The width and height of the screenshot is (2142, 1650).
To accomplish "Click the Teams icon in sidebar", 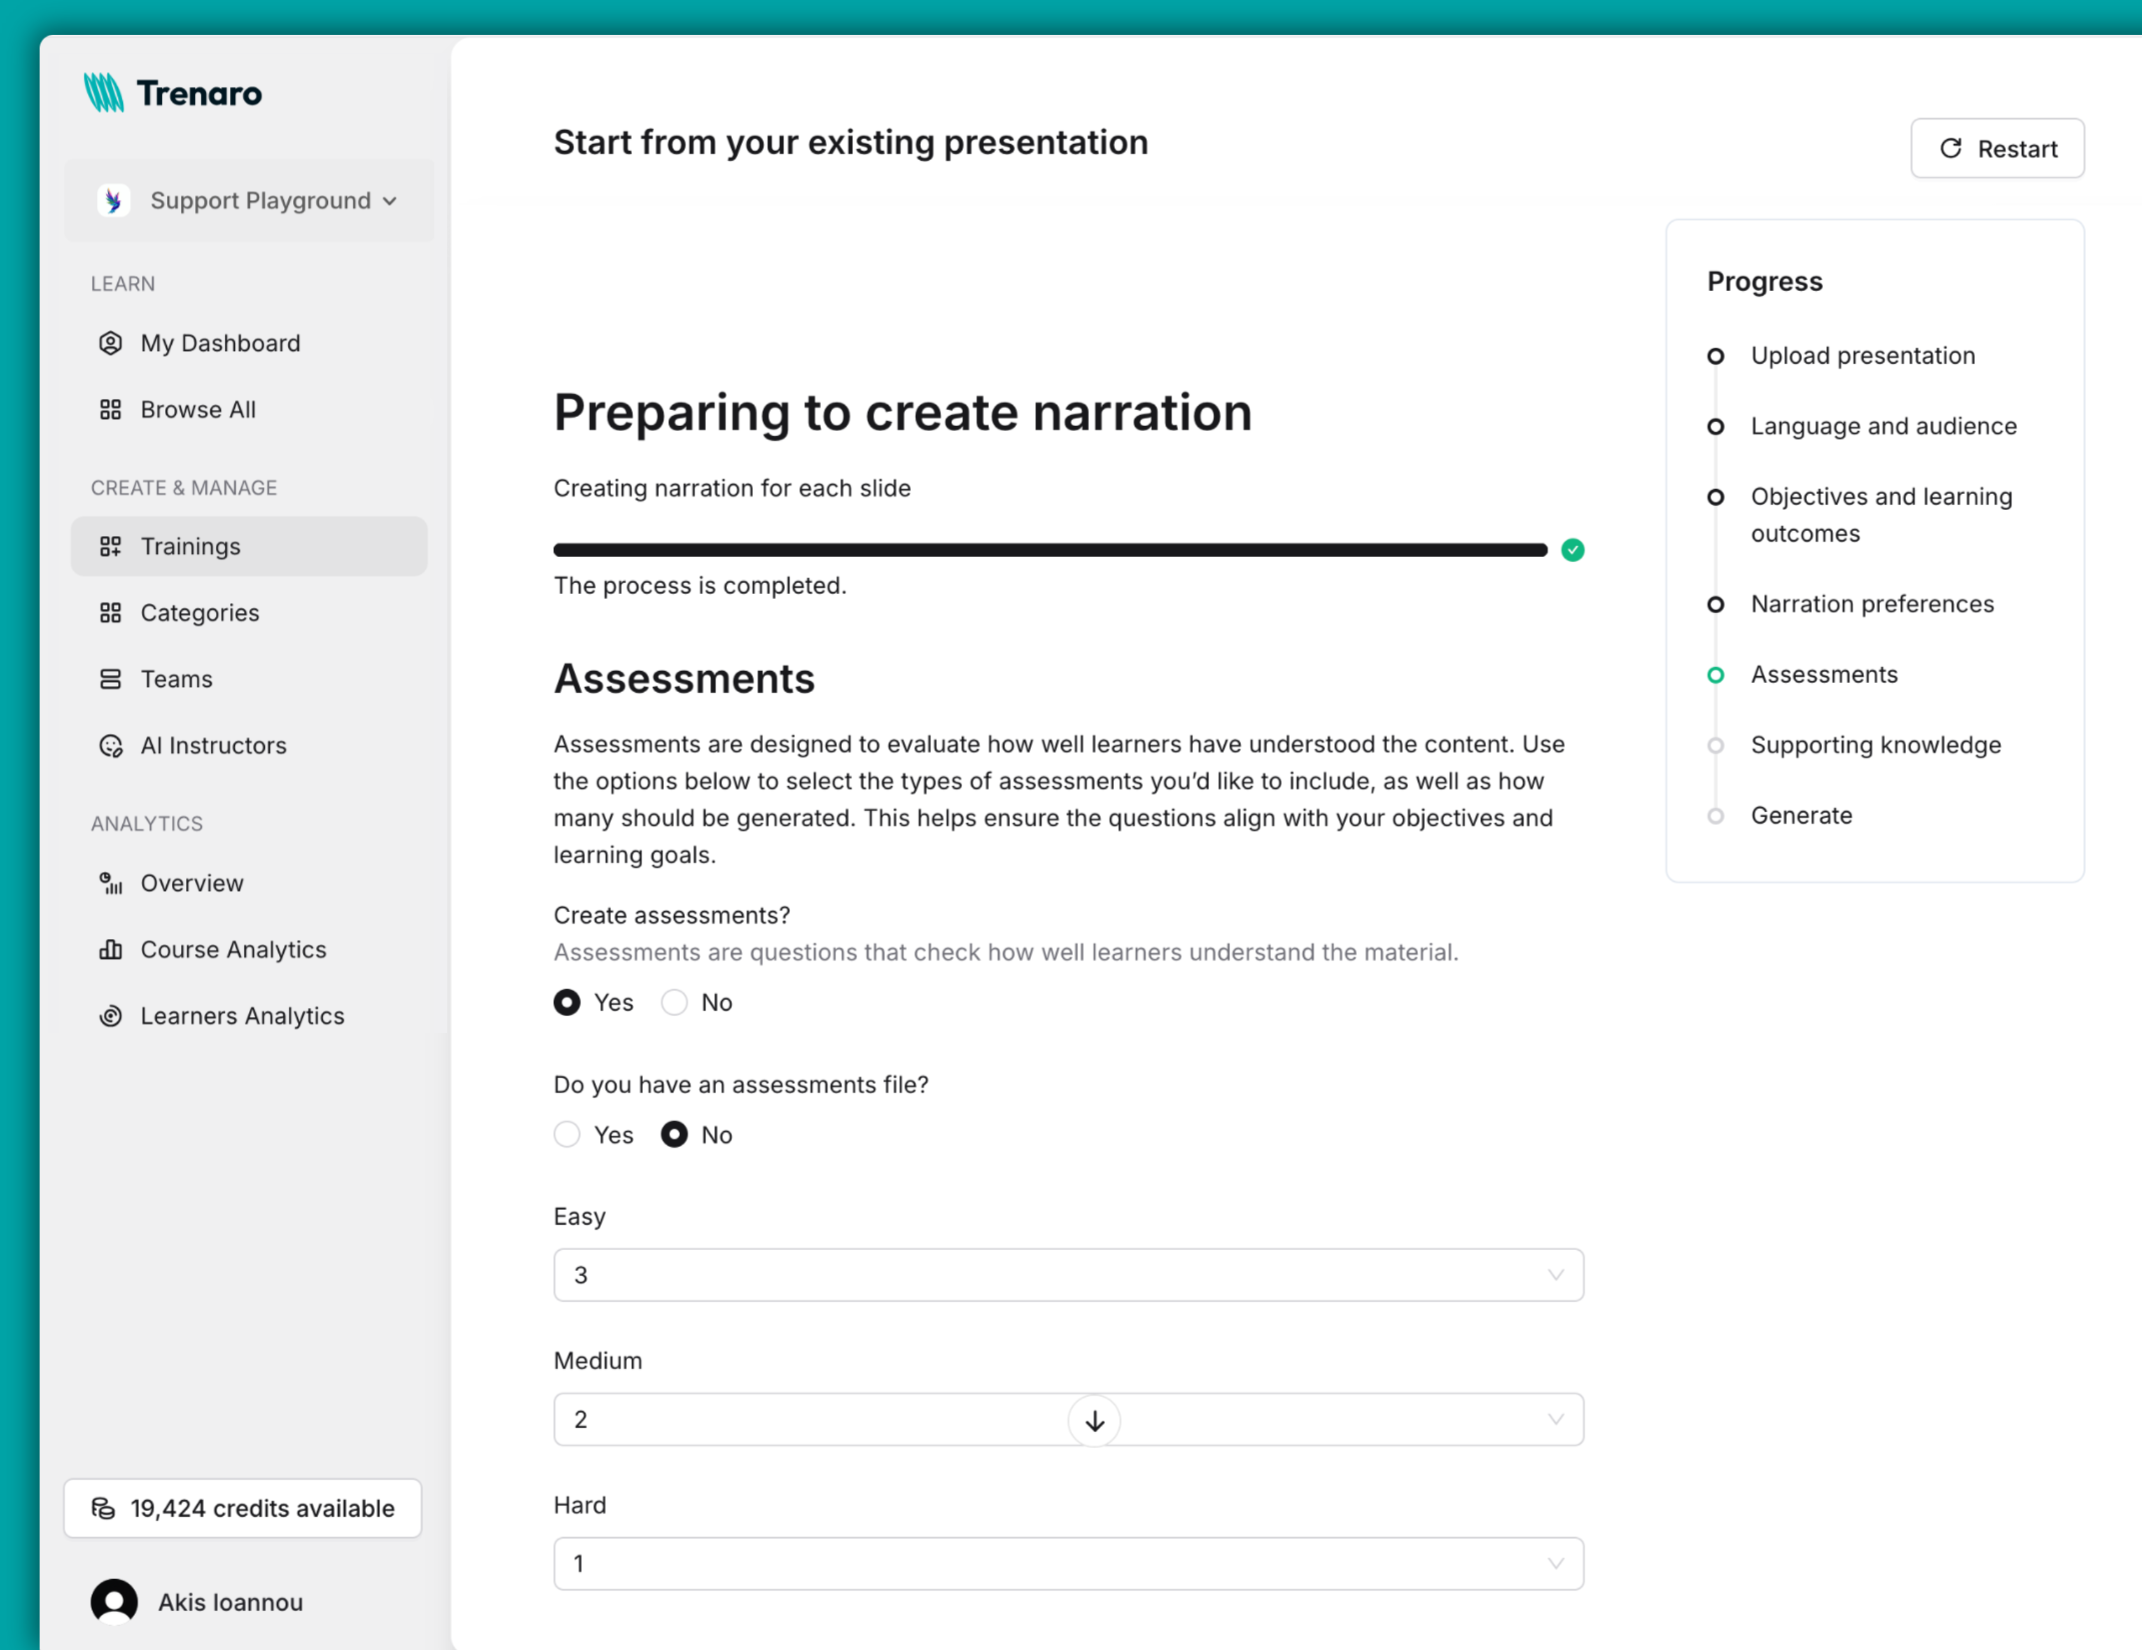I will [x=111, y=679].
